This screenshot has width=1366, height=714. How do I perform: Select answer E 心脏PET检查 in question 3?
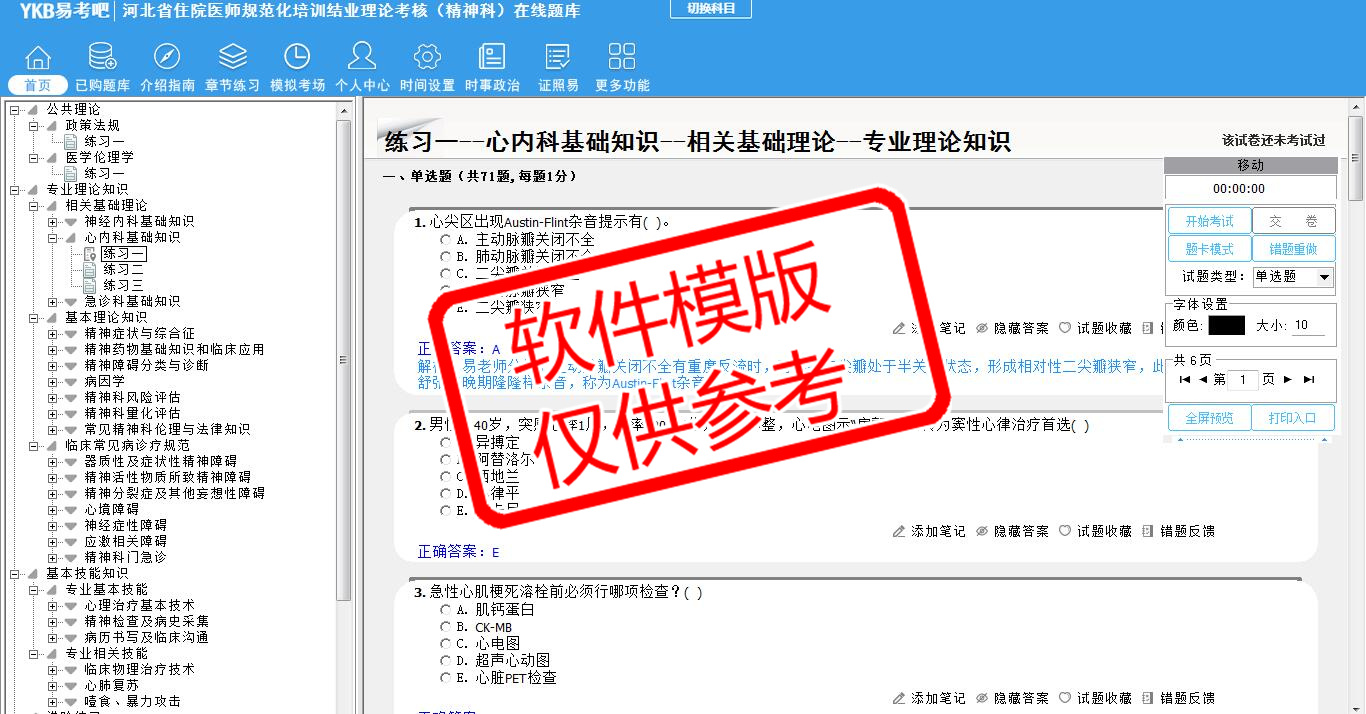click(x=446, y=678)
